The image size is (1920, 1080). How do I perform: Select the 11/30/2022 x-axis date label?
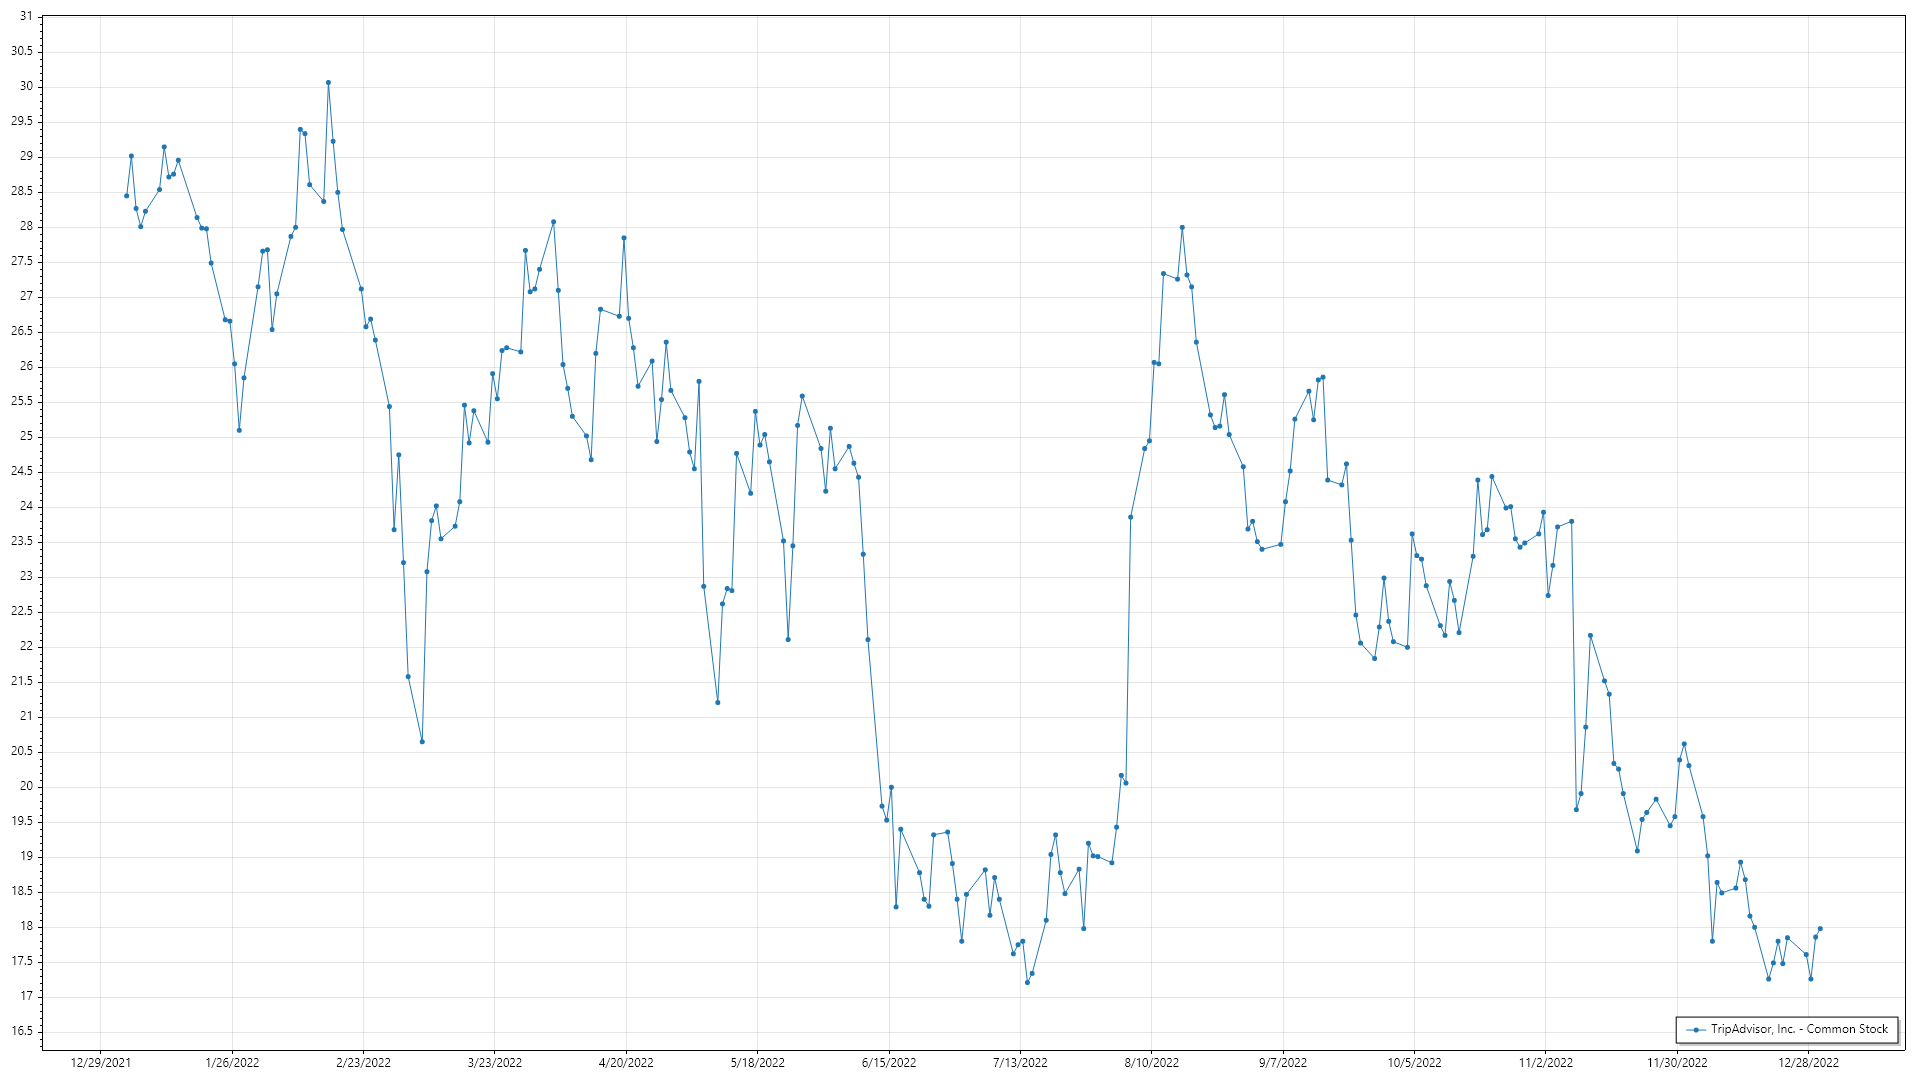click(x=1677, y=1062)
